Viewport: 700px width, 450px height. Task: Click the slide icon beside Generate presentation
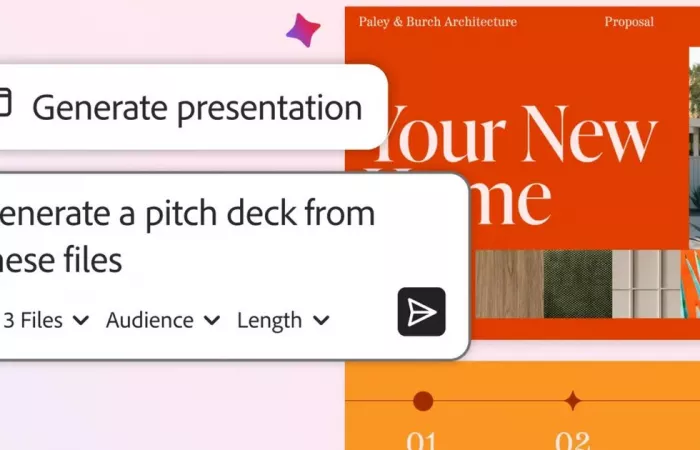click(5, 105)
